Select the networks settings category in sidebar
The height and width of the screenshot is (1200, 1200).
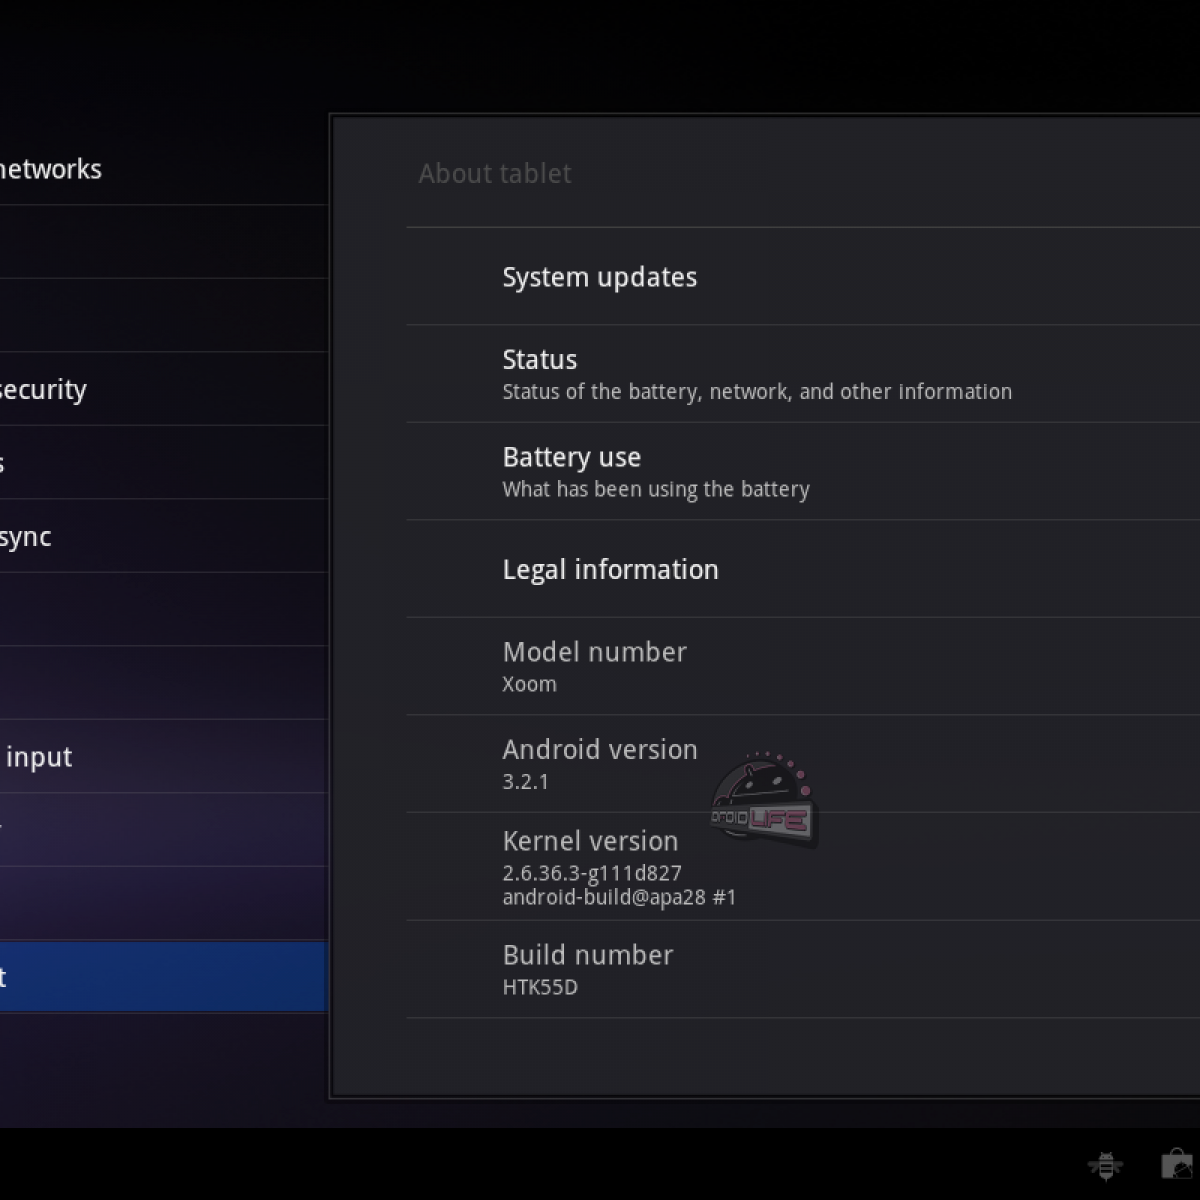(x=163, y=169)
